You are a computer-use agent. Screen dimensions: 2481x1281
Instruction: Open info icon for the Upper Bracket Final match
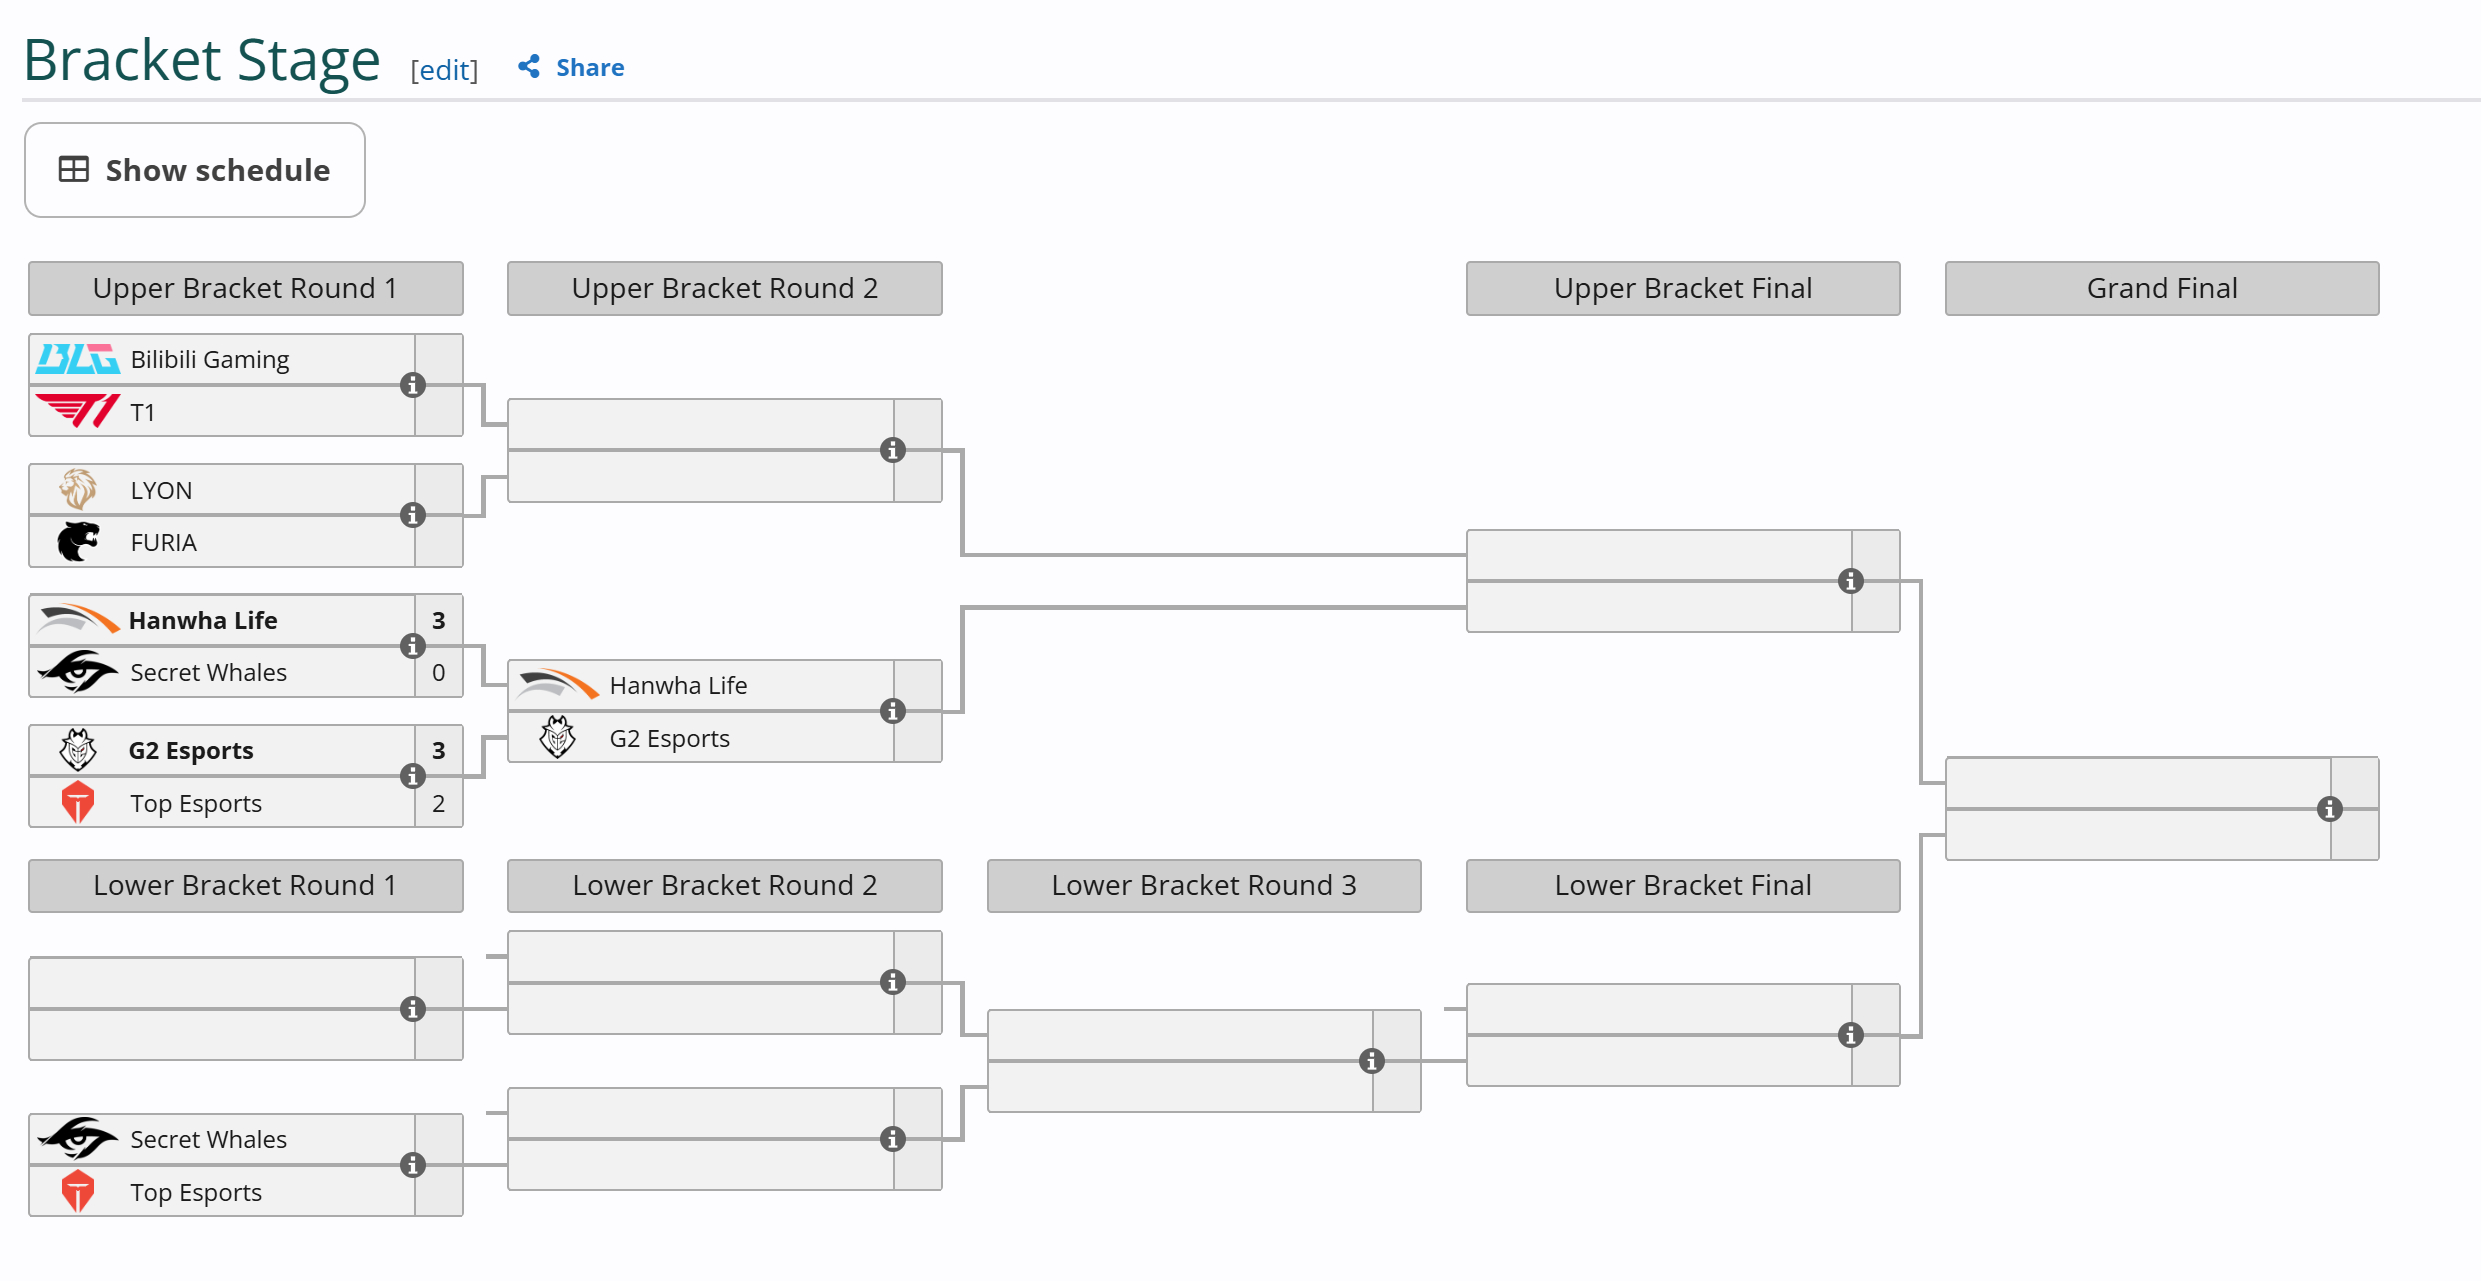[1851, 581]
